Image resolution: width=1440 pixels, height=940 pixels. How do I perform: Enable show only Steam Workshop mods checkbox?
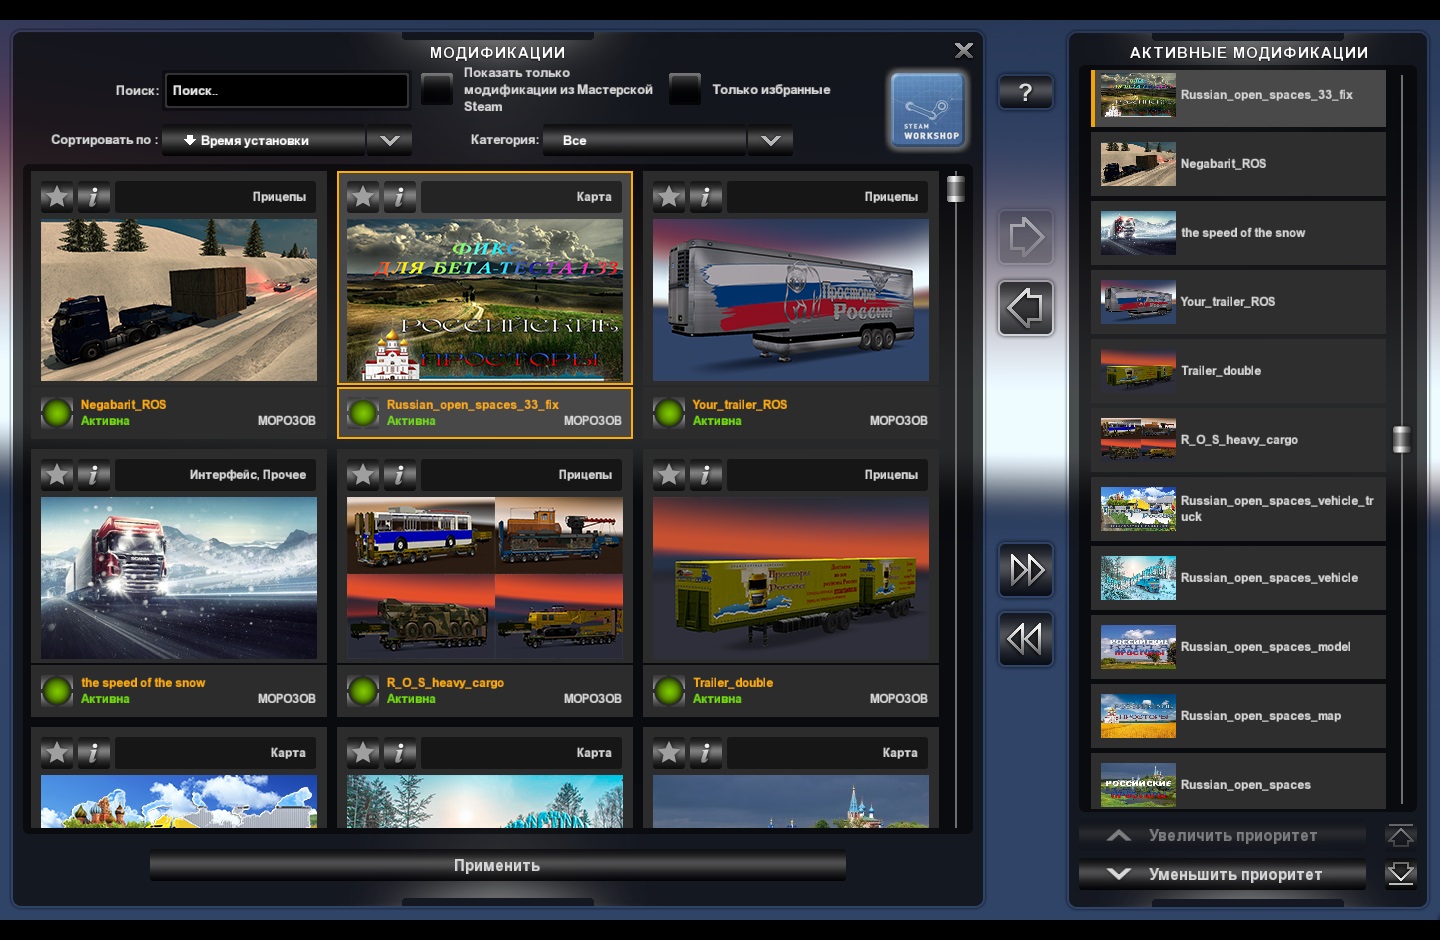pos(437,89)
